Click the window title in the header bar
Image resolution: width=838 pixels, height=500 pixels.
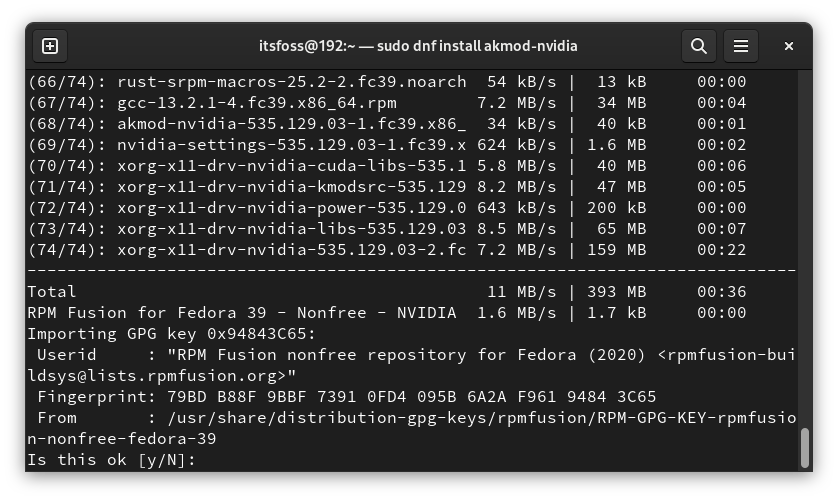pyautogui.click(x=418, y=46)
